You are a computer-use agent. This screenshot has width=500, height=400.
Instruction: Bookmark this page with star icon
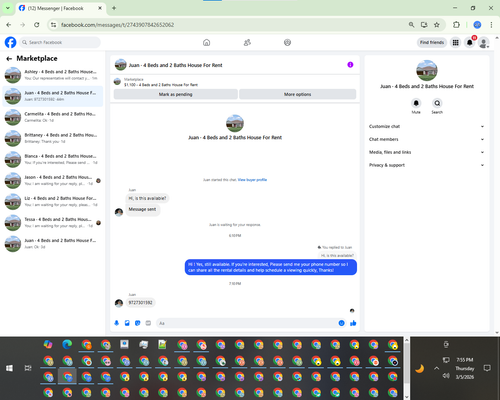pos(437,25)
